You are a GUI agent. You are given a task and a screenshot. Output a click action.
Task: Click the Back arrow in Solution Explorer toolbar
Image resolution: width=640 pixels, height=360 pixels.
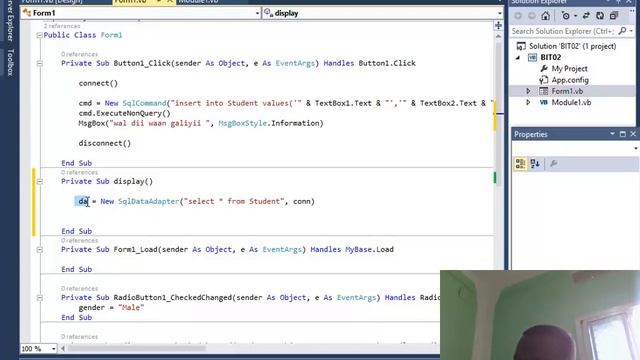tap(518, 16)
